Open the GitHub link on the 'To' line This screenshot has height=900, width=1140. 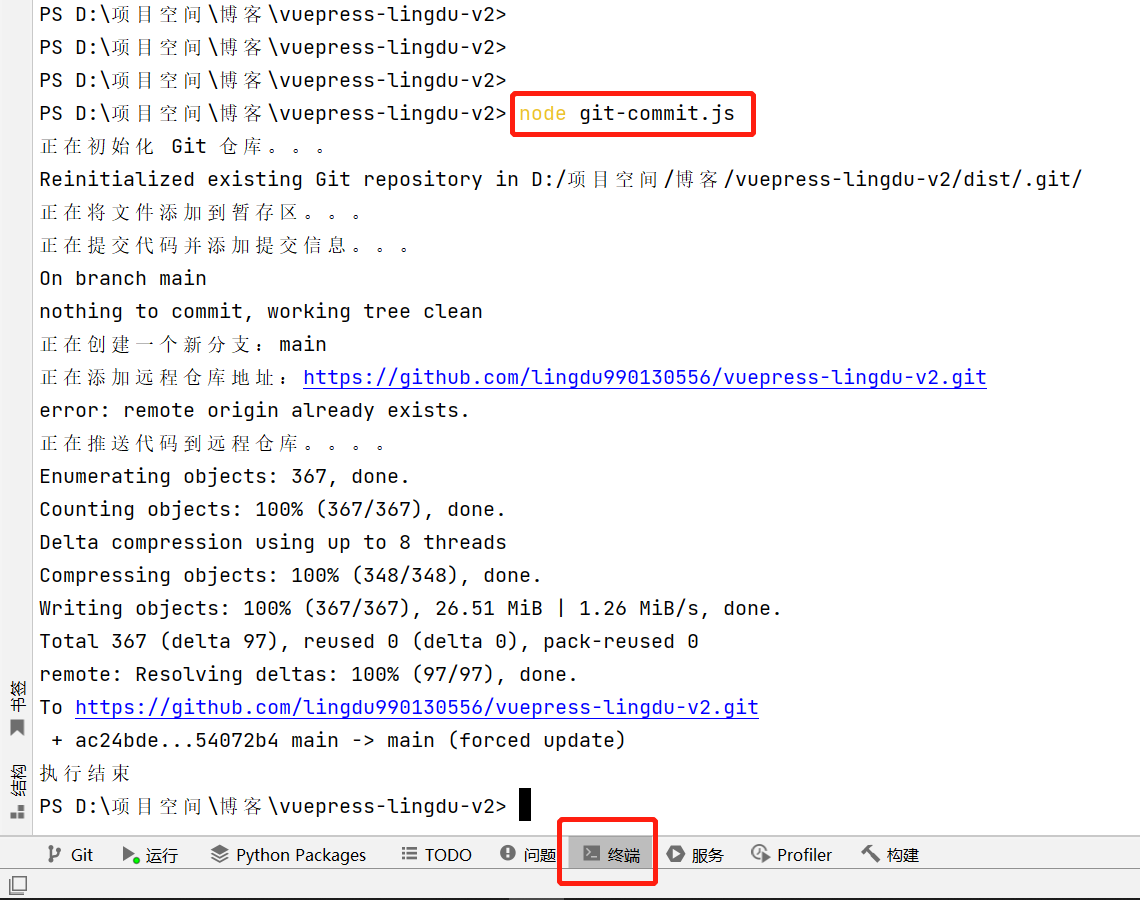pyautogui.click(x=416, y=708)
